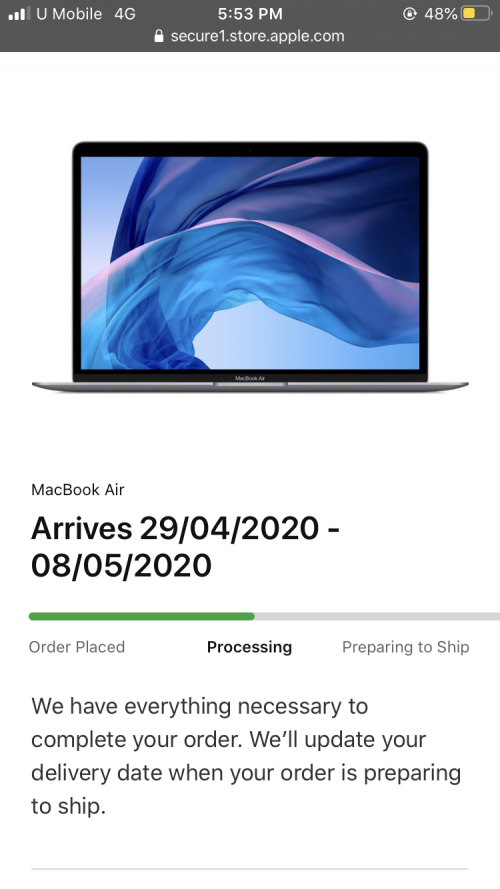Tap the order status description paragraph

246,756
